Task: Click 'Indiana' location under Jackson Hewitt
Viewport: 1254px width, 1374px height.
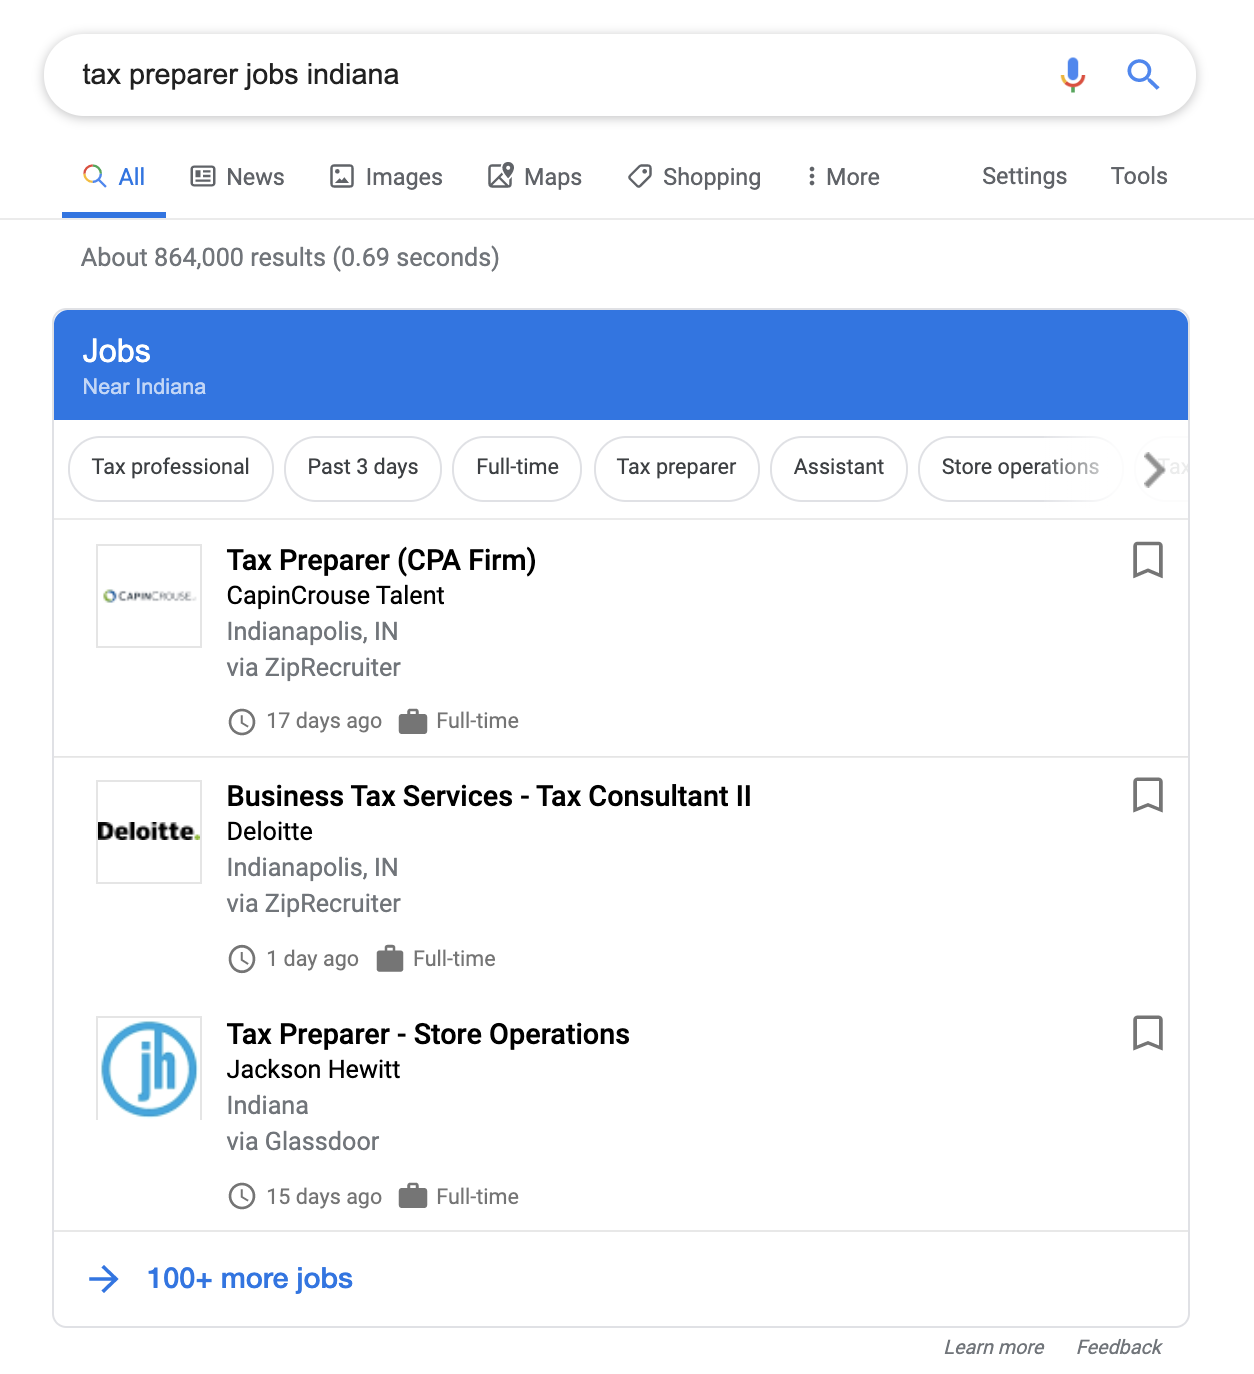Action: [268, 1106]
